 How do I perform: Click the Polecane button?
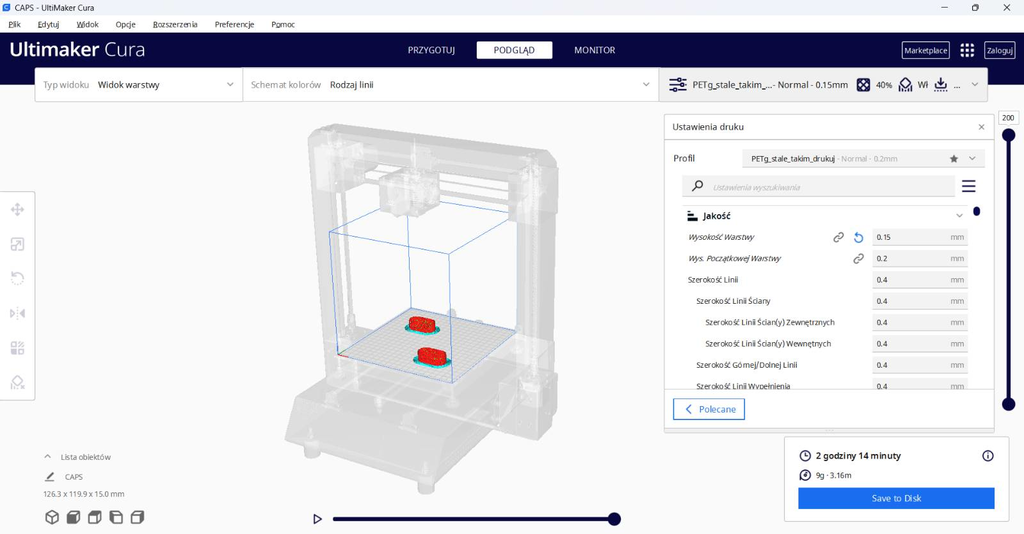[709, 409]
